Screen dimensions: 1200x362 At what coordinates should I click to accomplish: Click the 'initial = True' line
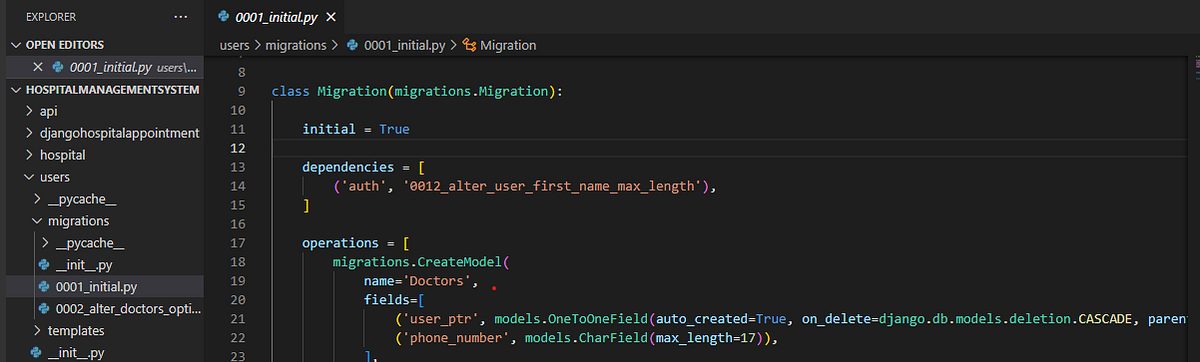[356, 130]
